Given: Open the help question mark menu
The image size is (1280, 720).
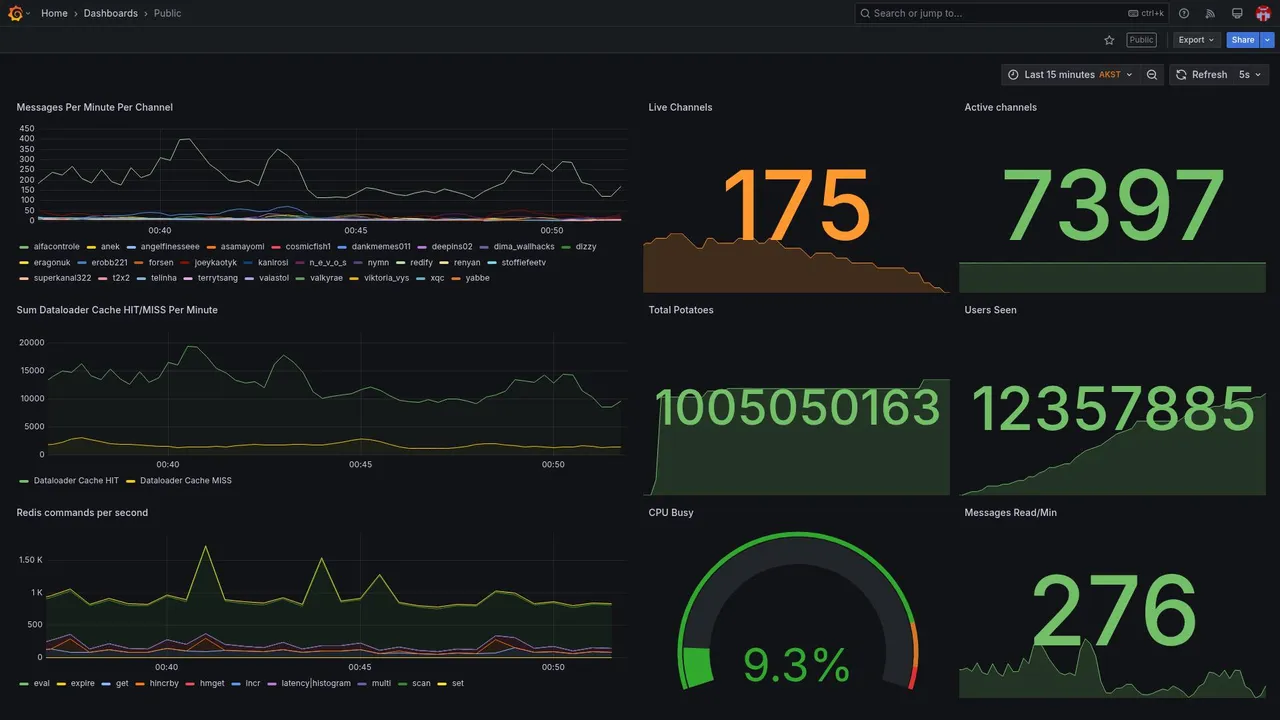Looking at the screenshot, I should (x=1184, y=13).
